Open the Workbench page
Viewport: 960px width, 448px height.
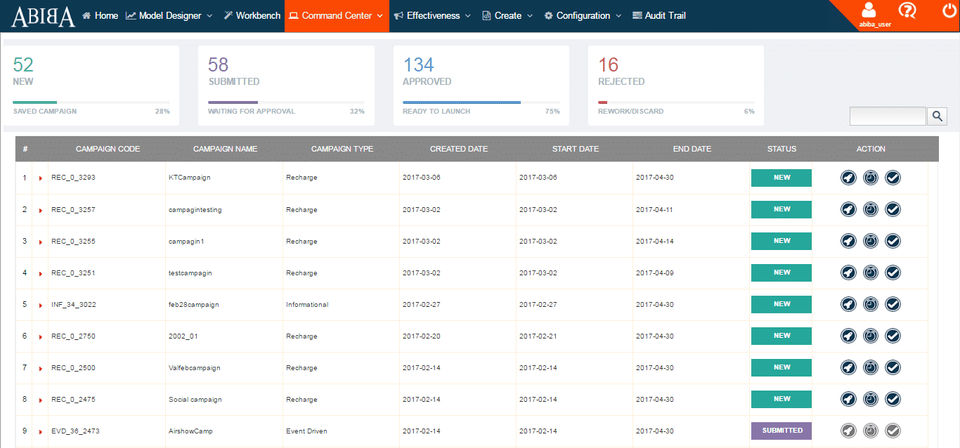pyautogui.click(x=252, y=16)
